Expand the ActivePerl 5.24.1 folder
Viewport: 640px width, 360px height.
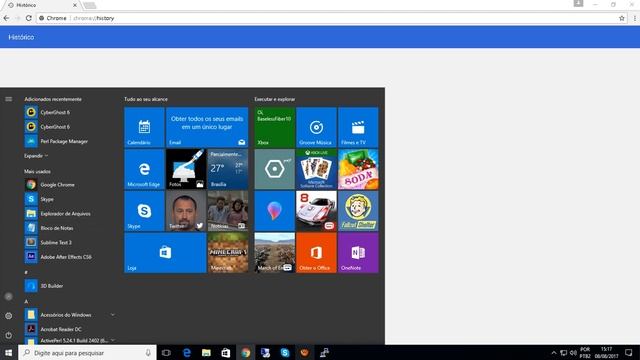pos(69,340)
